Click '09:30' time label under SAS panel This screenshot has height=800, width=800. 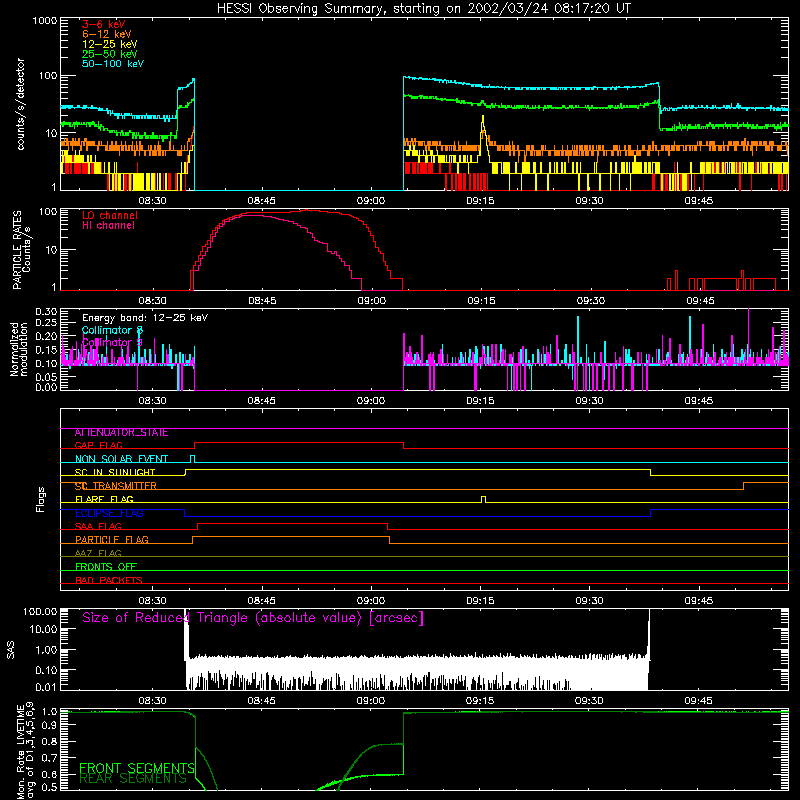coord(589,701)
